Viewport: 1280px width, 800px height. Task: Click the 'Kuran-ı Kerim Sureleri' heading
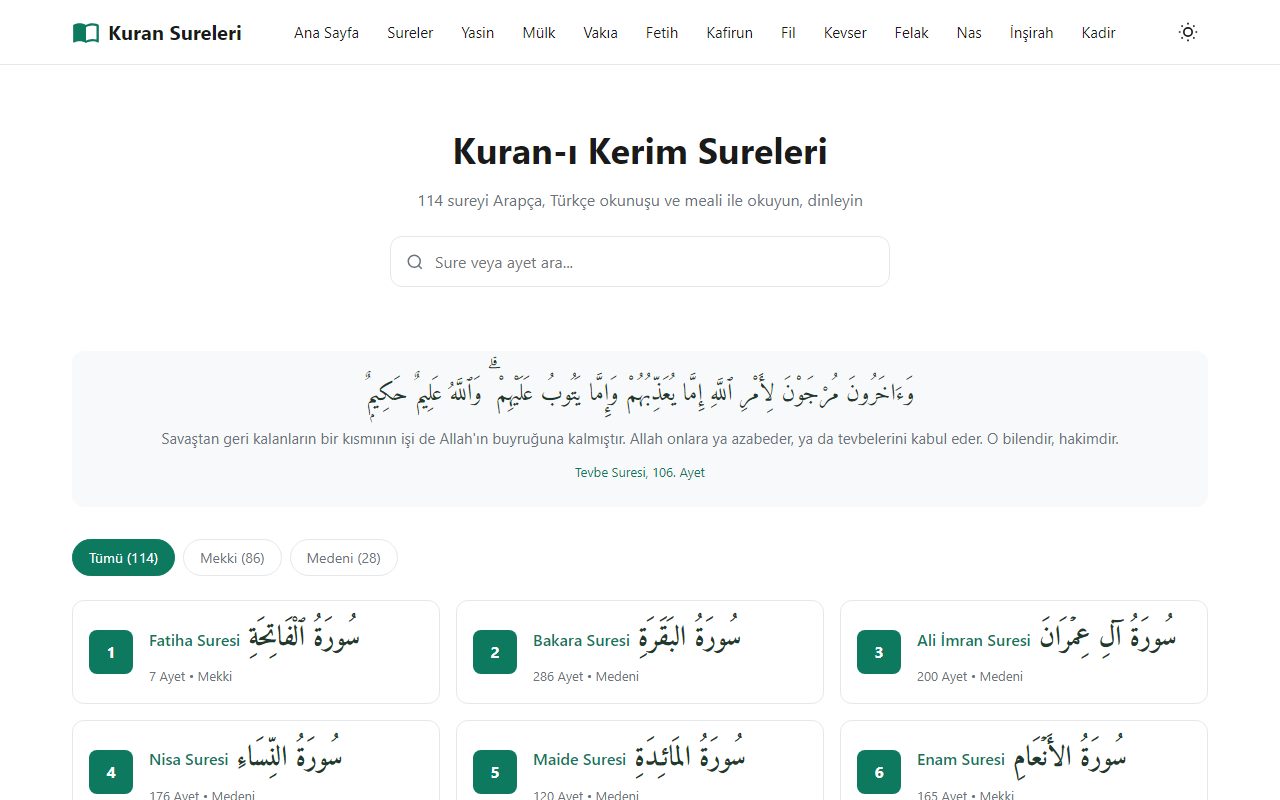click(640, 152)
